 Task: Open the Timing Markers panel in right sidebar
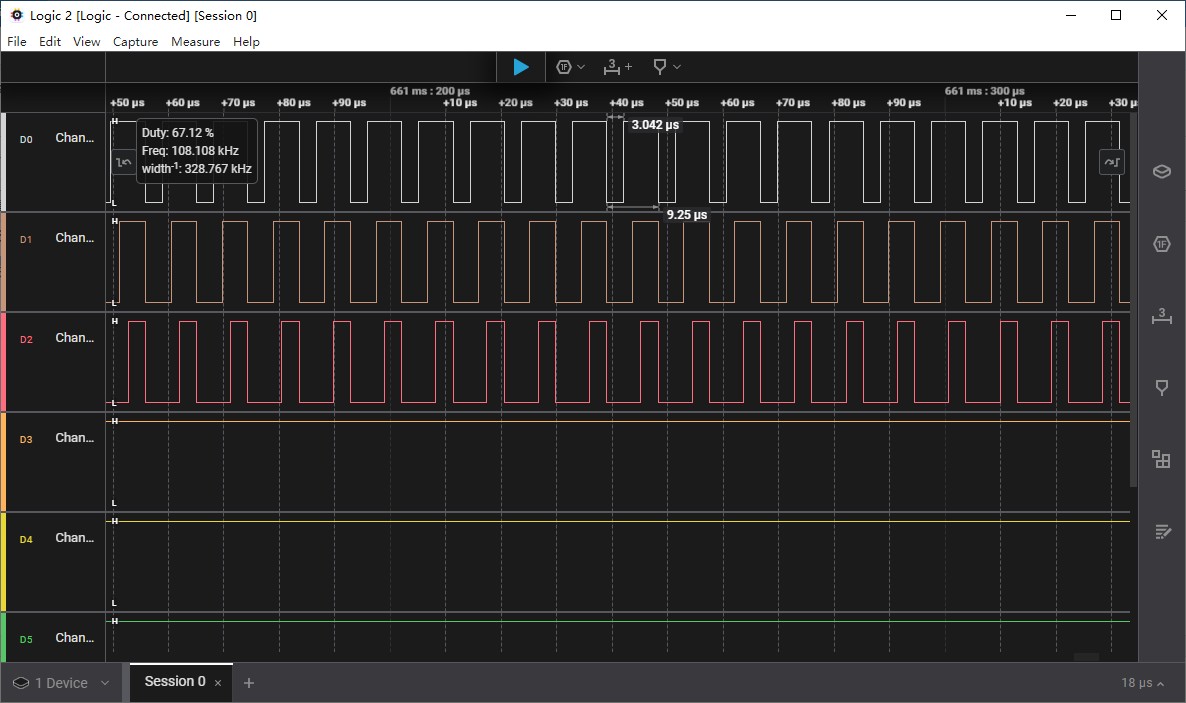pyautogui.click(x=1161, y=388)
